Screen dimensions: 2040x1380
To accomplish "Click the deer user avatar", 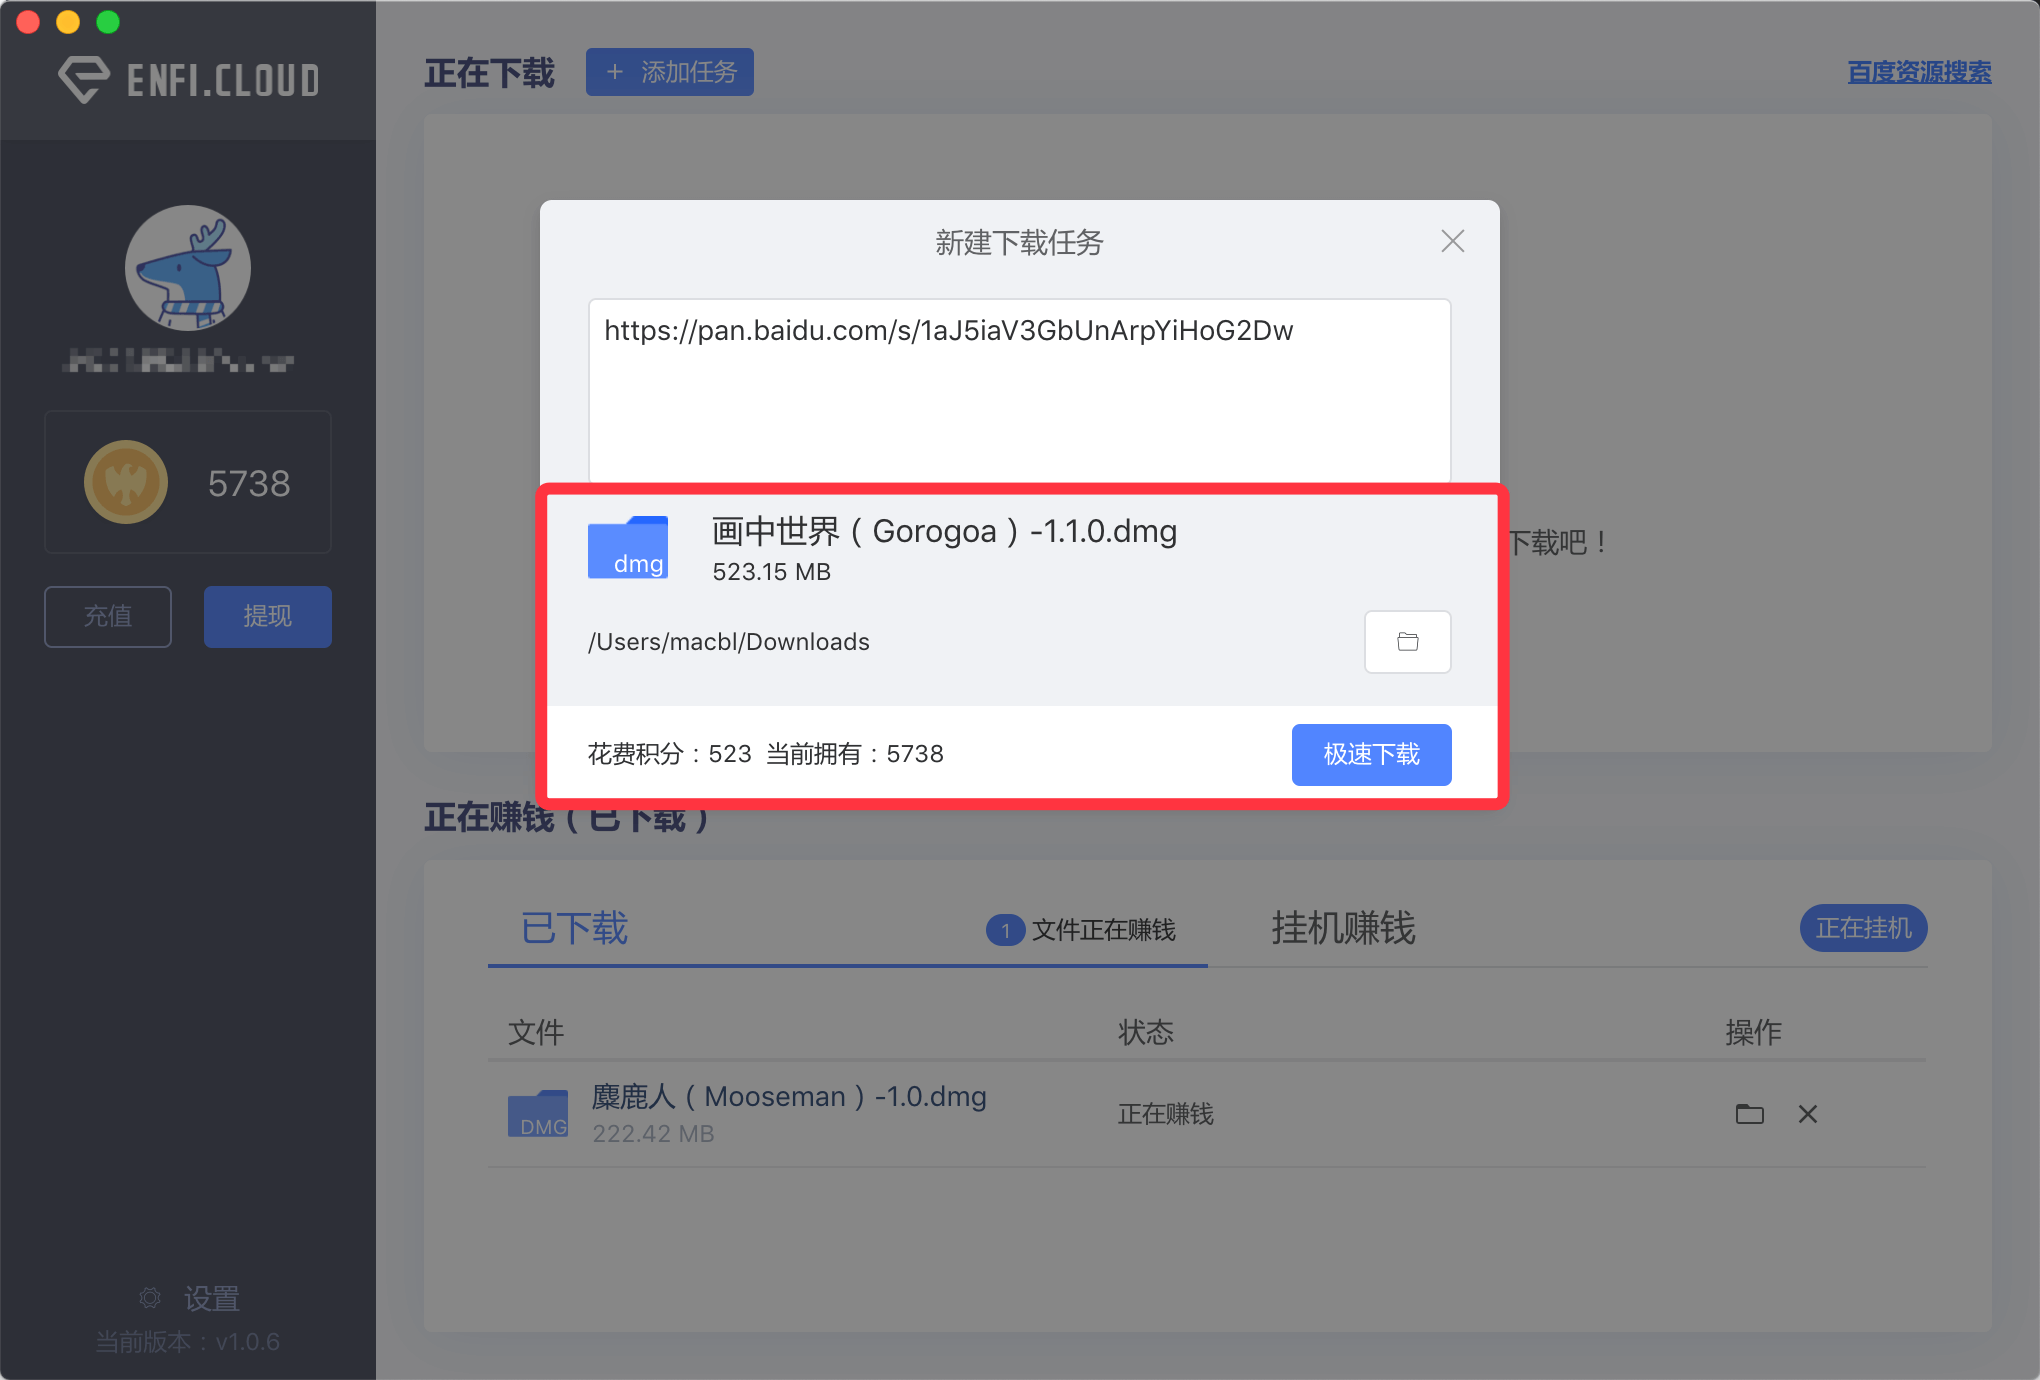I will click(188, 268).
